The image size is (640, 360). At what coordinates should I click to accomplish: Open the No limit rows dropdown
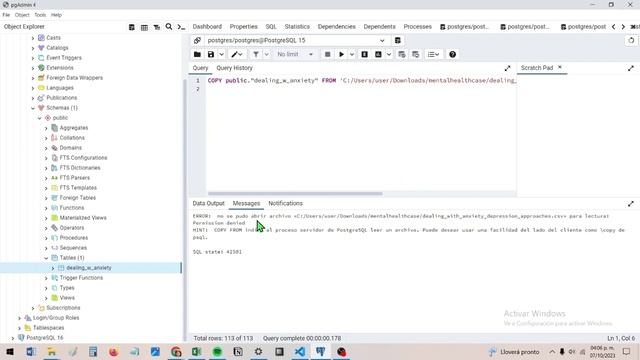[x=295, y=54]
